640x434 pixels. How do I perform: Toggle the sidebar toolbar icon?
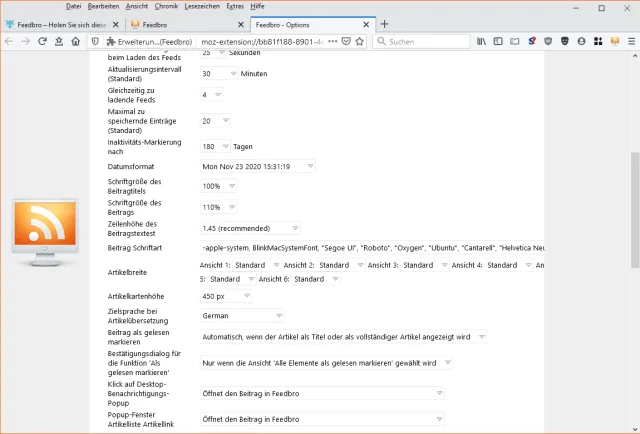coord(498,41)
